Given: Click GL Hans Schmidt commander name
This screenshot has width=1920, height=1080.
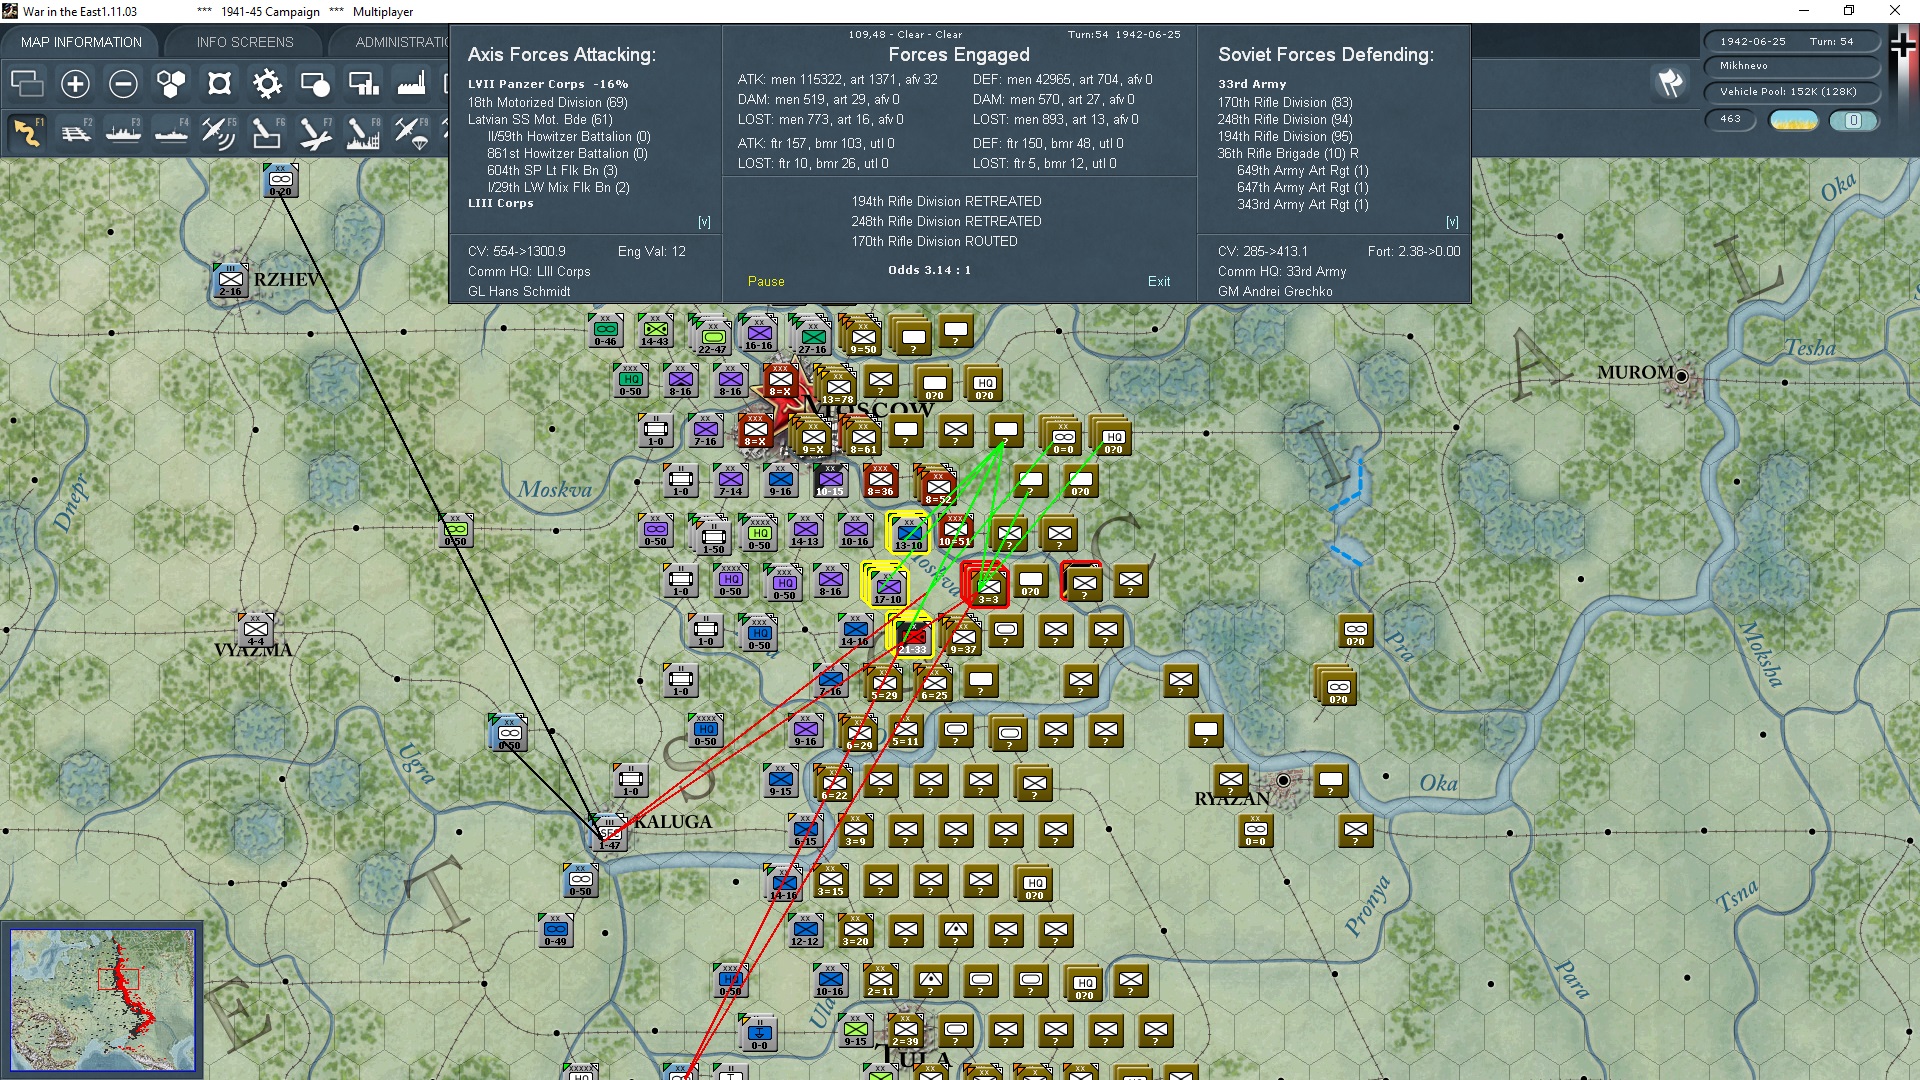Looking at the screenshot, I should [x=519, y=292].
